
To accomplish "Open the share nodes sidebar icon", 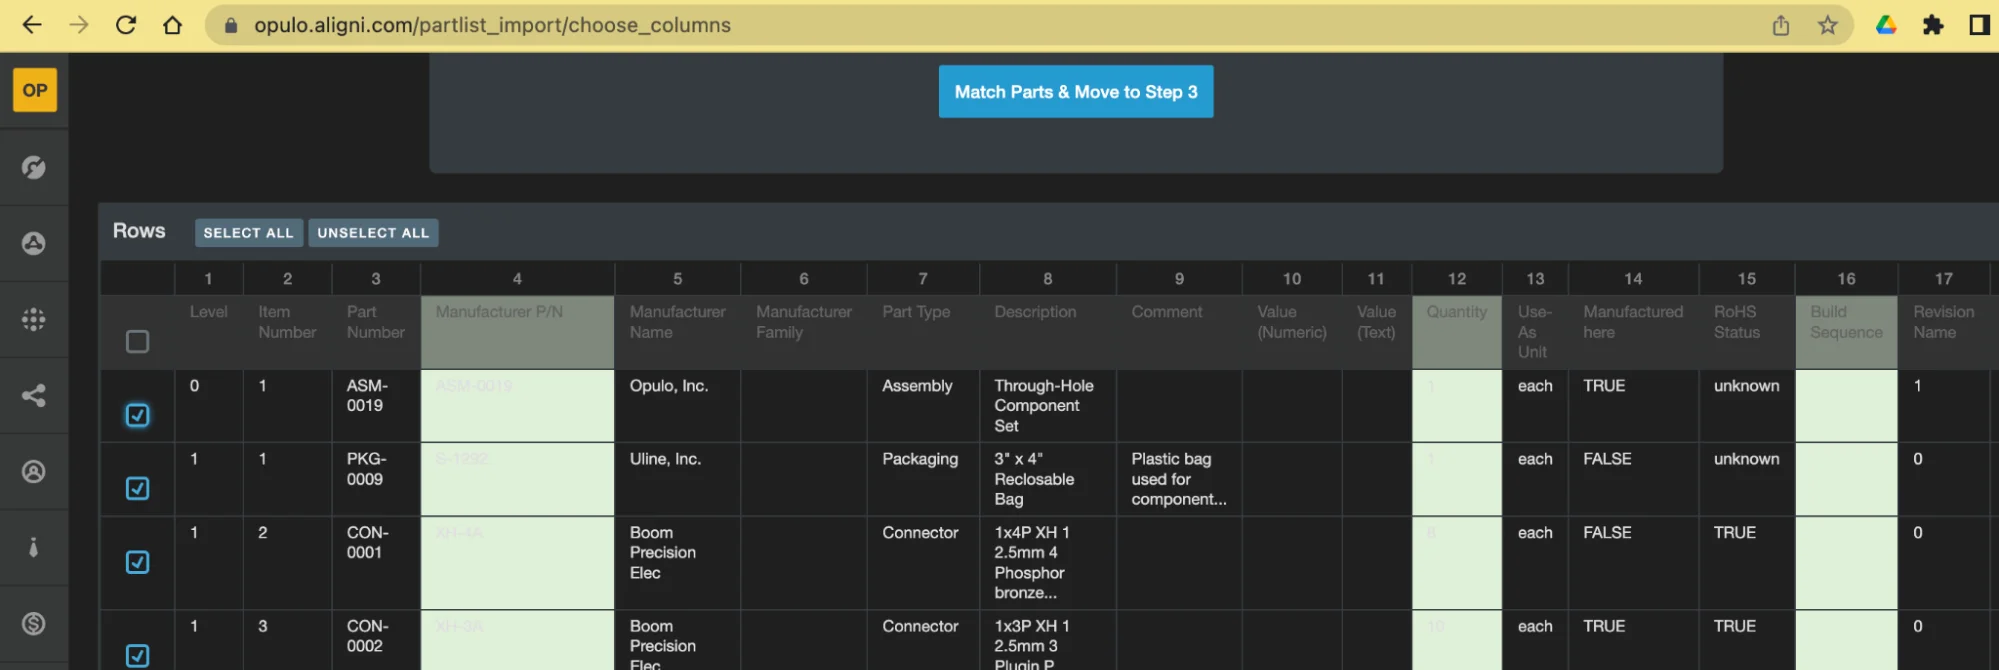I will [34, 395].
